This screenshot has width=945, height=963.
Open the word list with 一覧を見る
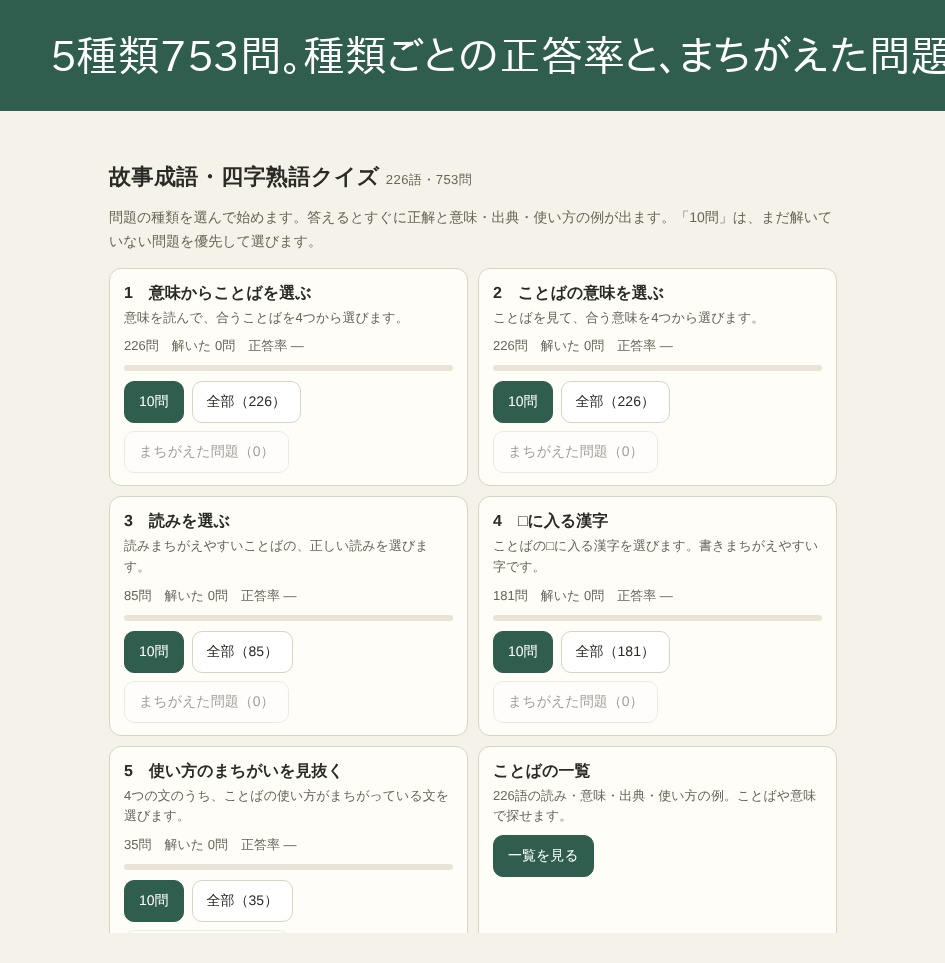(543, 856)
